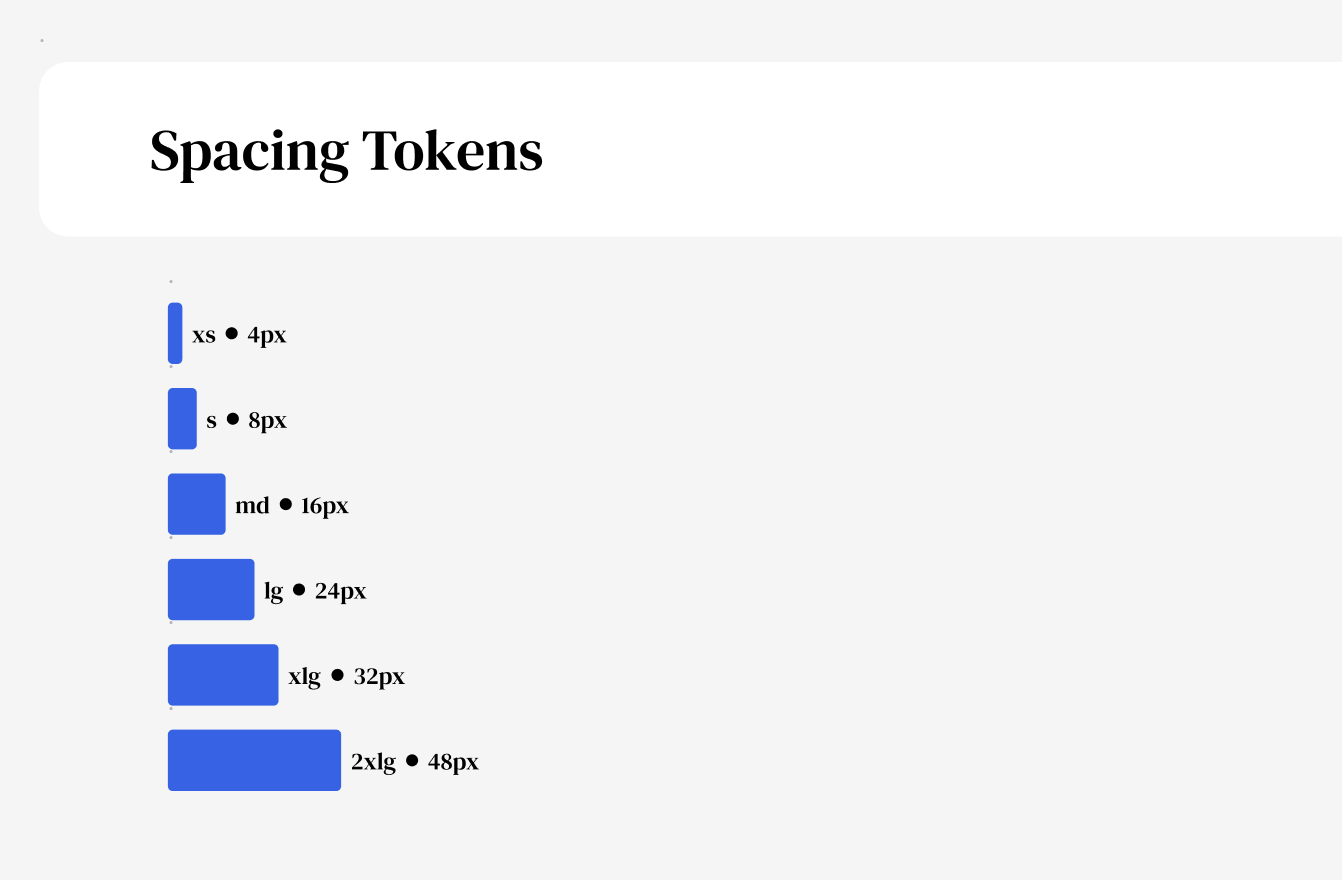Click the white header card background
Screen dimensions: 1342x880
click(x=900, y=150)
